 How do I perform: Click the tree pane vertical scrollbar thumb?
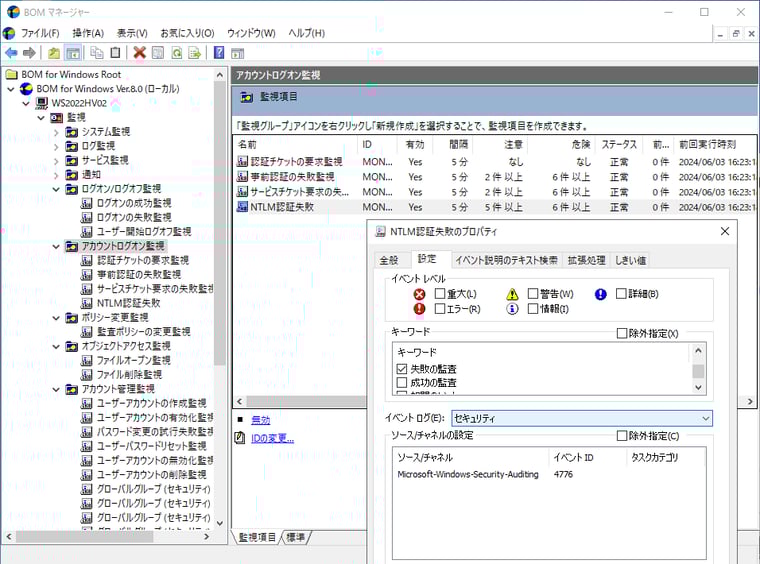(220, 223)
